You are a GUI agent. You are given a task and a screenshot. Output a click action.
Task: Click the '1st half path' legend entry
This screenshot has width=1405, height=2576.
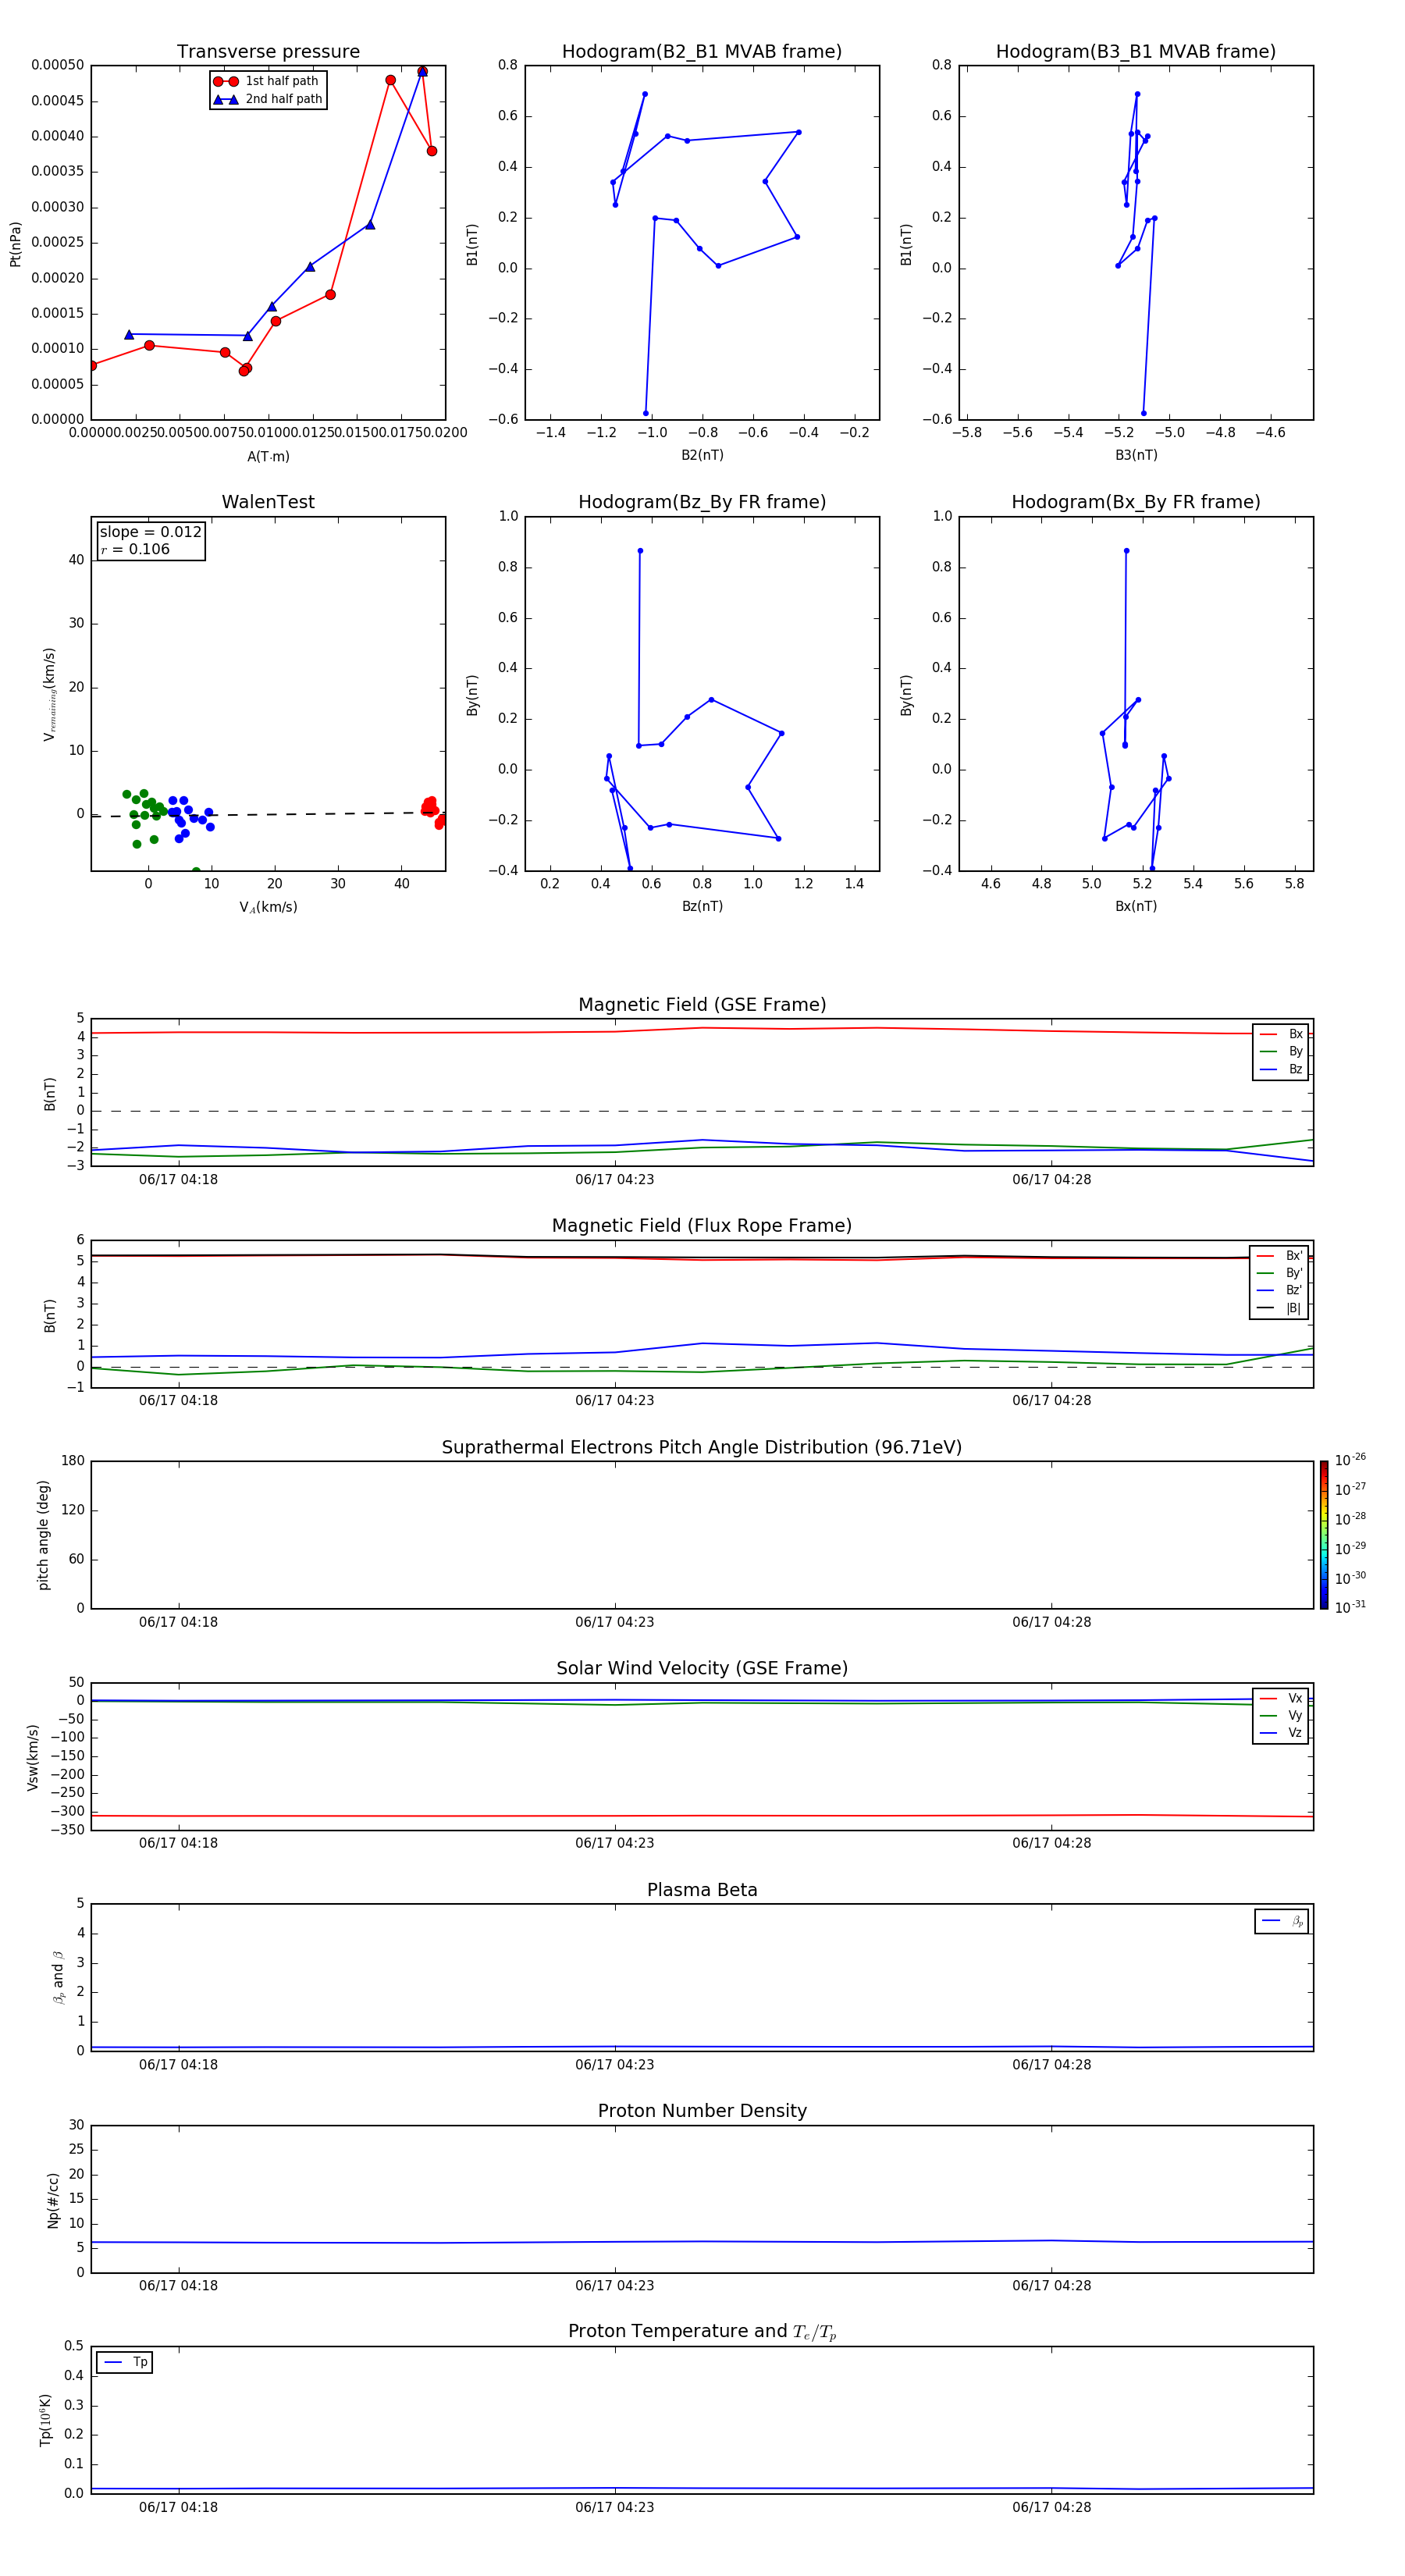(x=267, y=81)
